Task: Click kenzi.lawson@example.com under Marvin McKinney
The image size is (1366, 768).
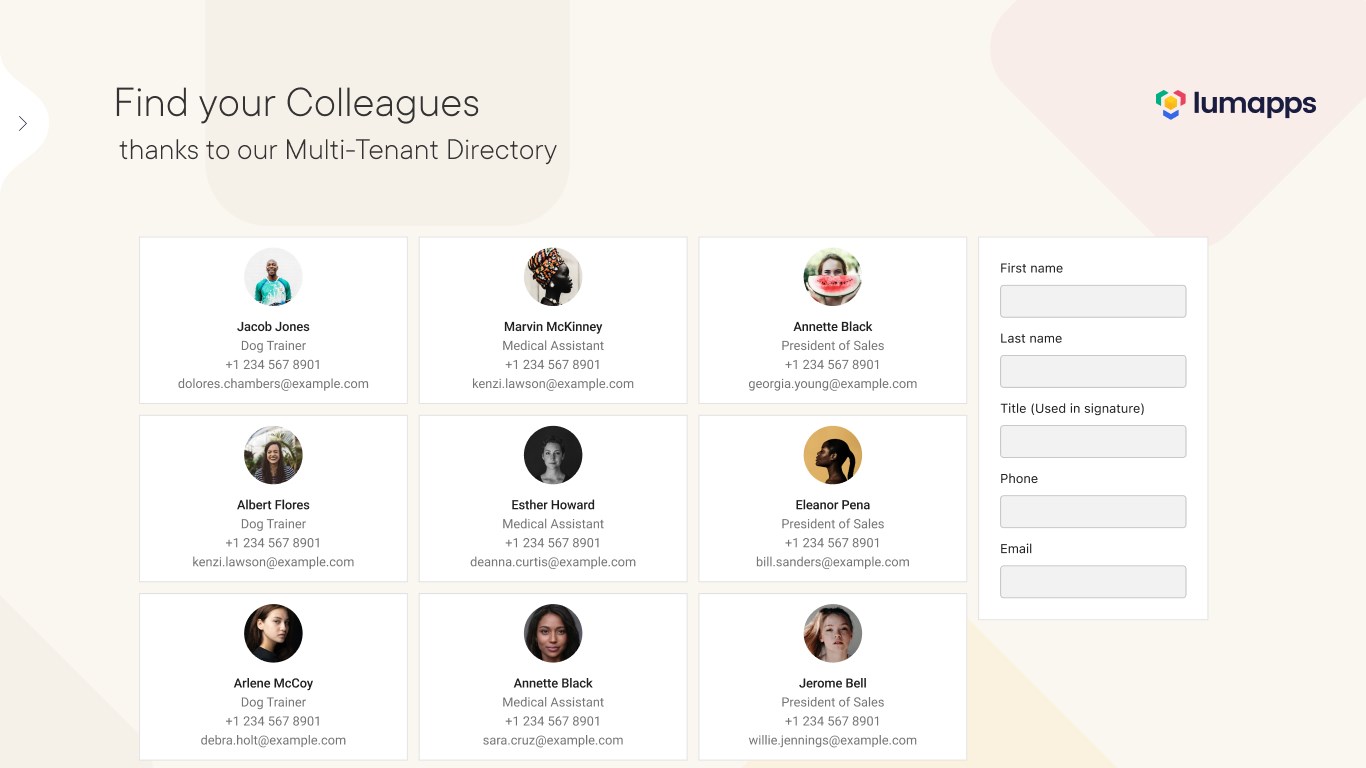Action: [553, 384]
